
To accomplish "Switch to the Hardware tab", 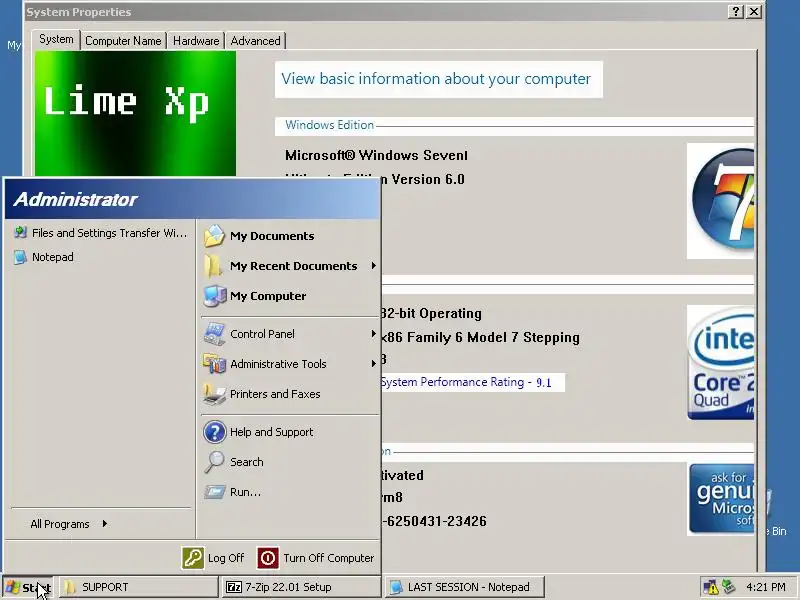I will pyautogui.click(x=196, y=41).
